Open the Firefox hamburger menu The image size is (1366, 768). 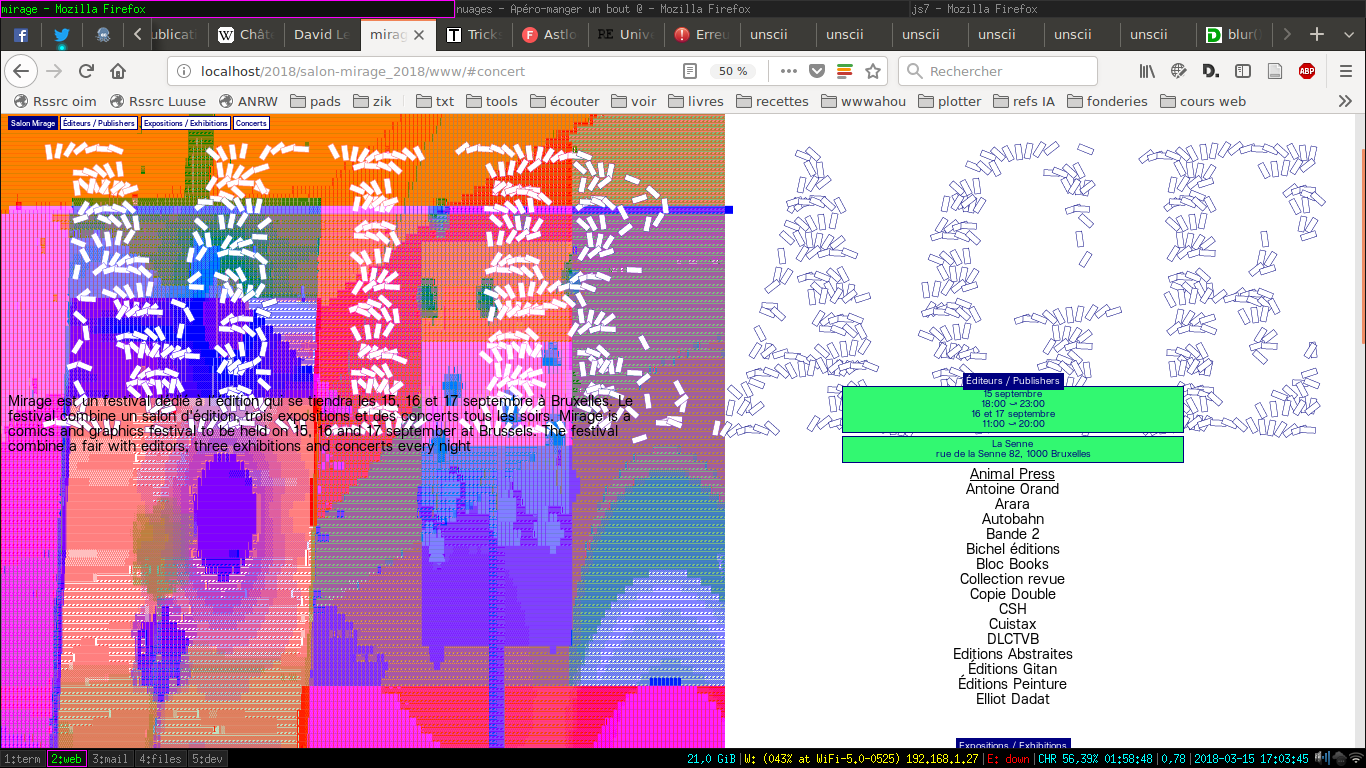pyautogui.click(x=1346, y=71)
